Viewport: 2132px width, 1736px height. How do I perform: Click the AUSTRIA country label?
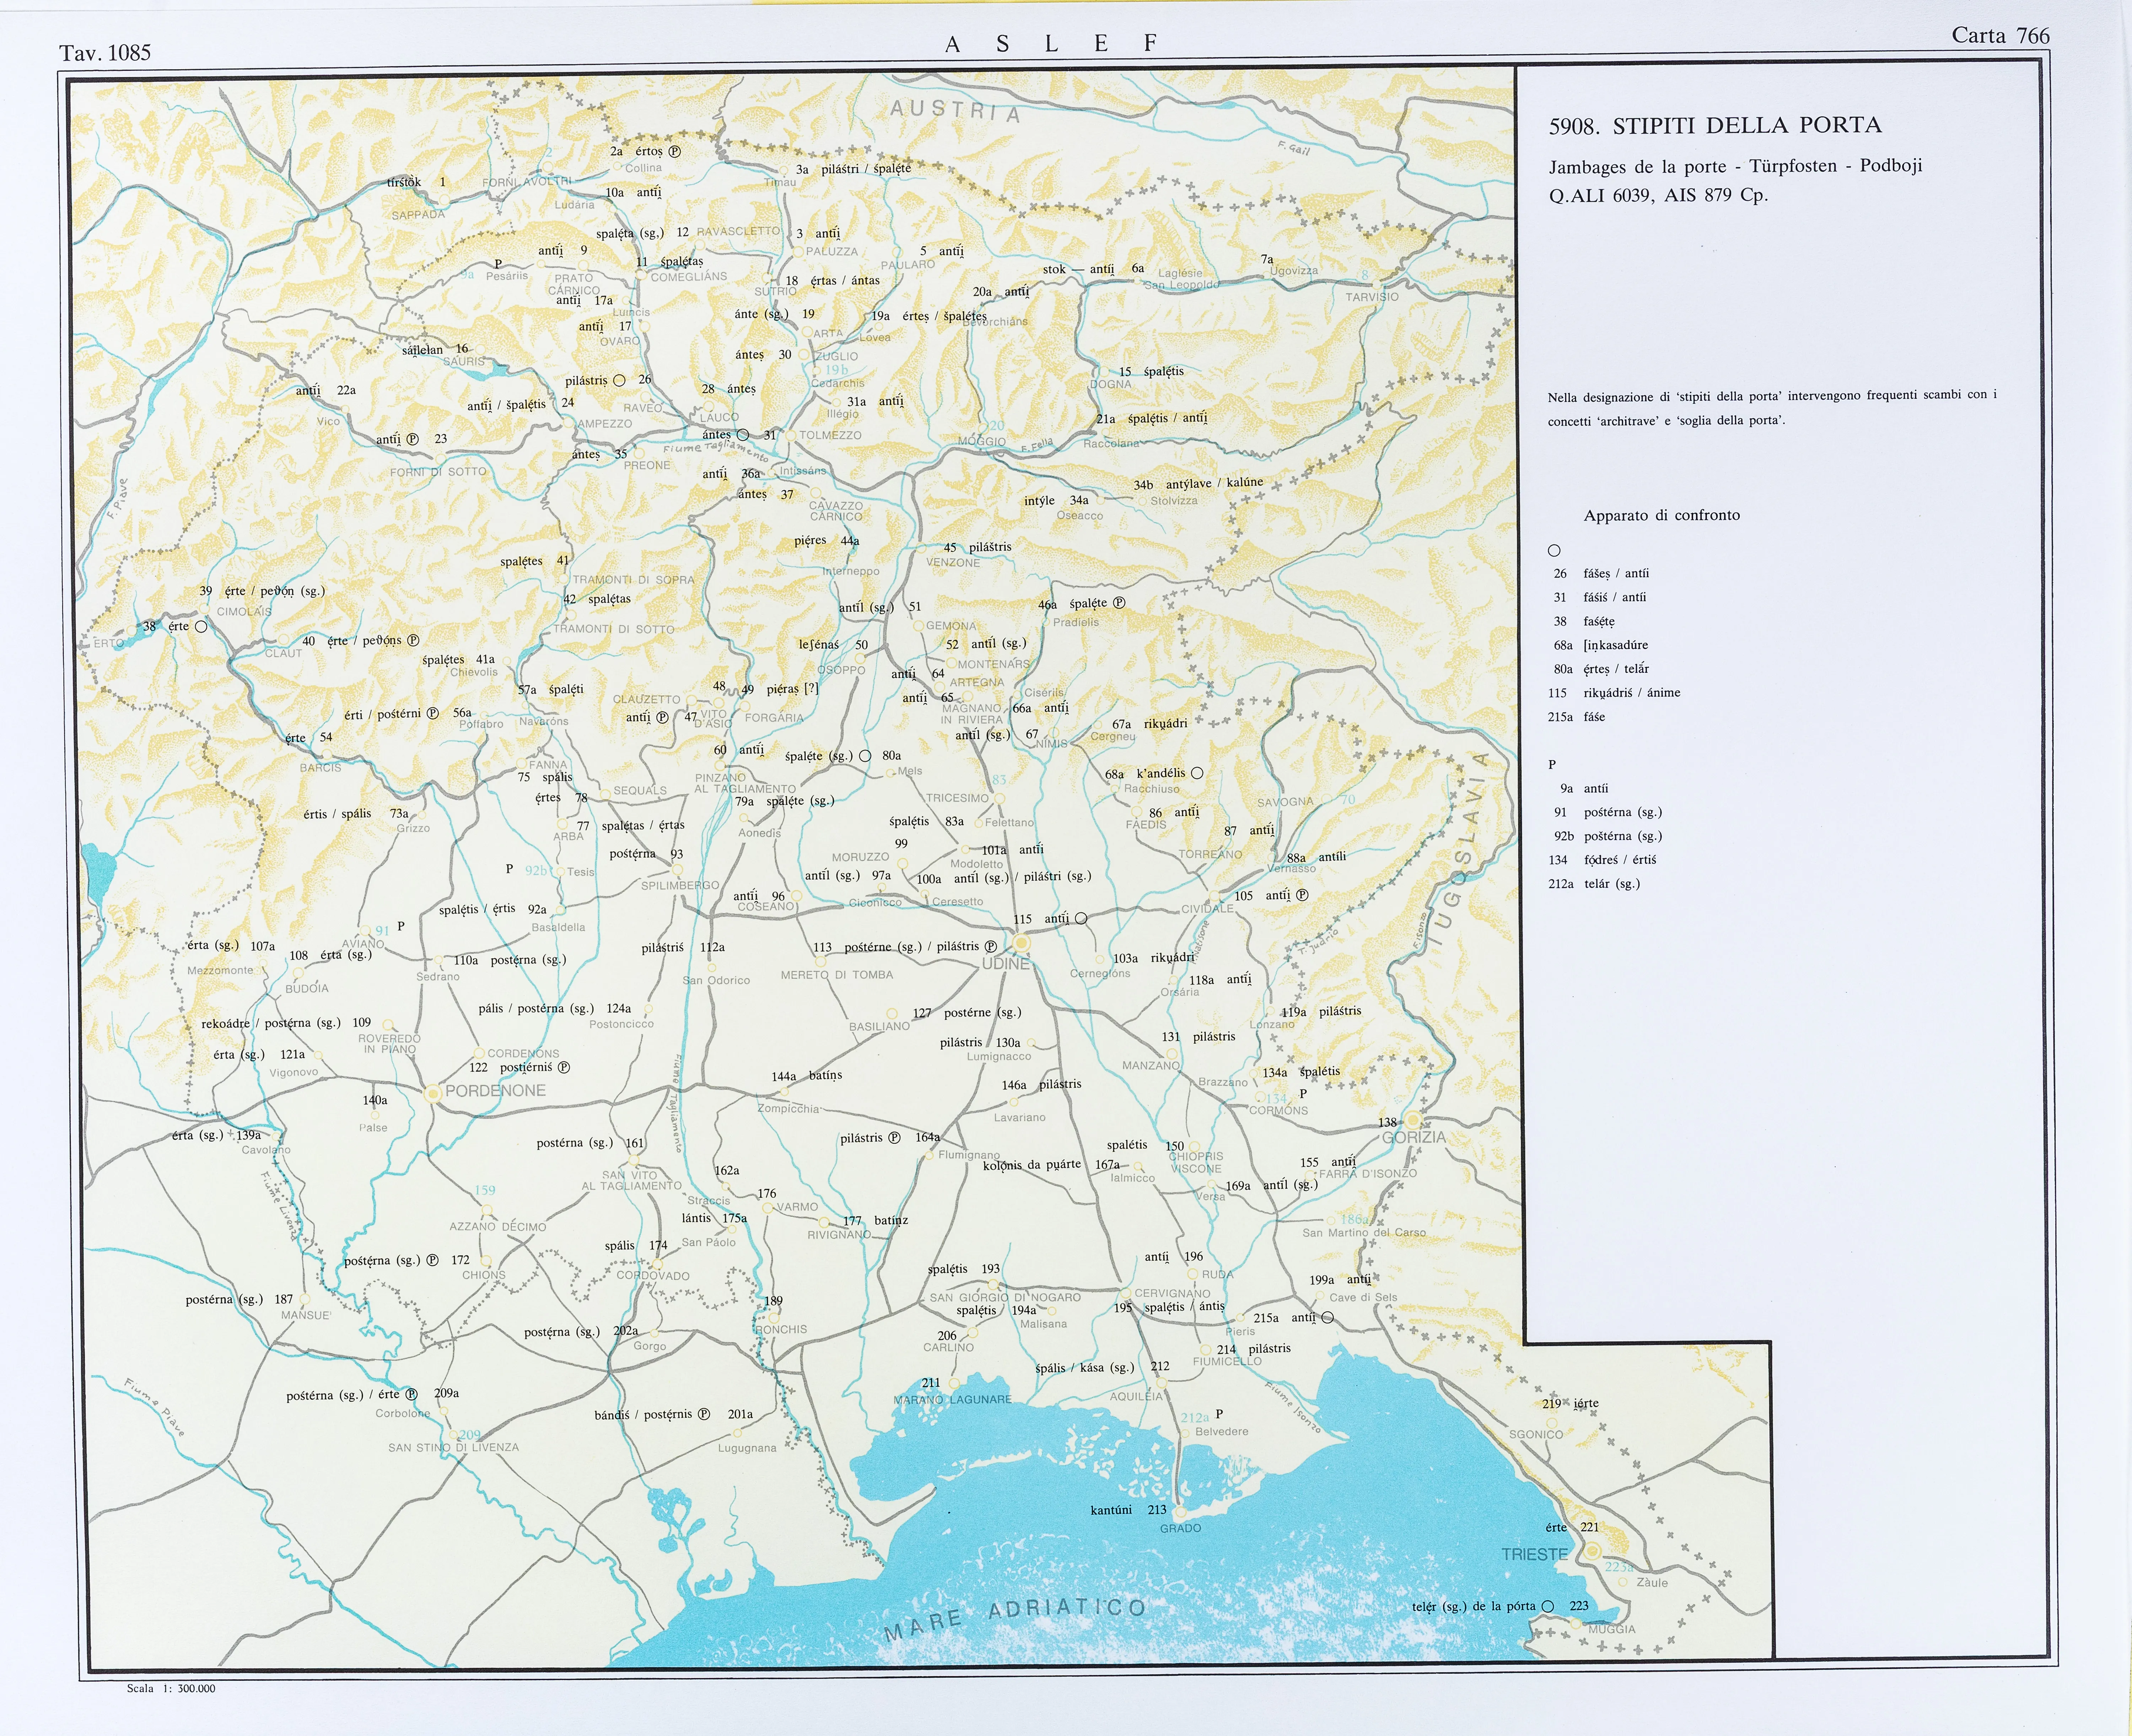pyautogui.click(x=955, y=111)
